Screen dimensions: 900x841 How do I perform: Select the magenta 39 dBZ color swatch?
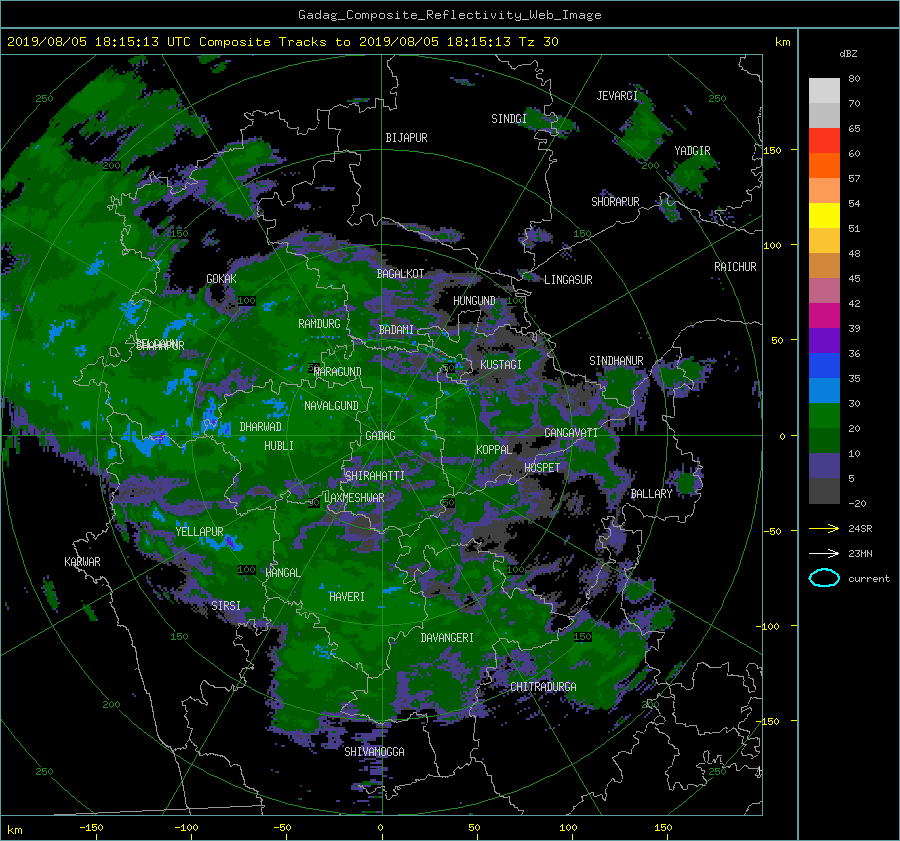[x=824, y=315]
